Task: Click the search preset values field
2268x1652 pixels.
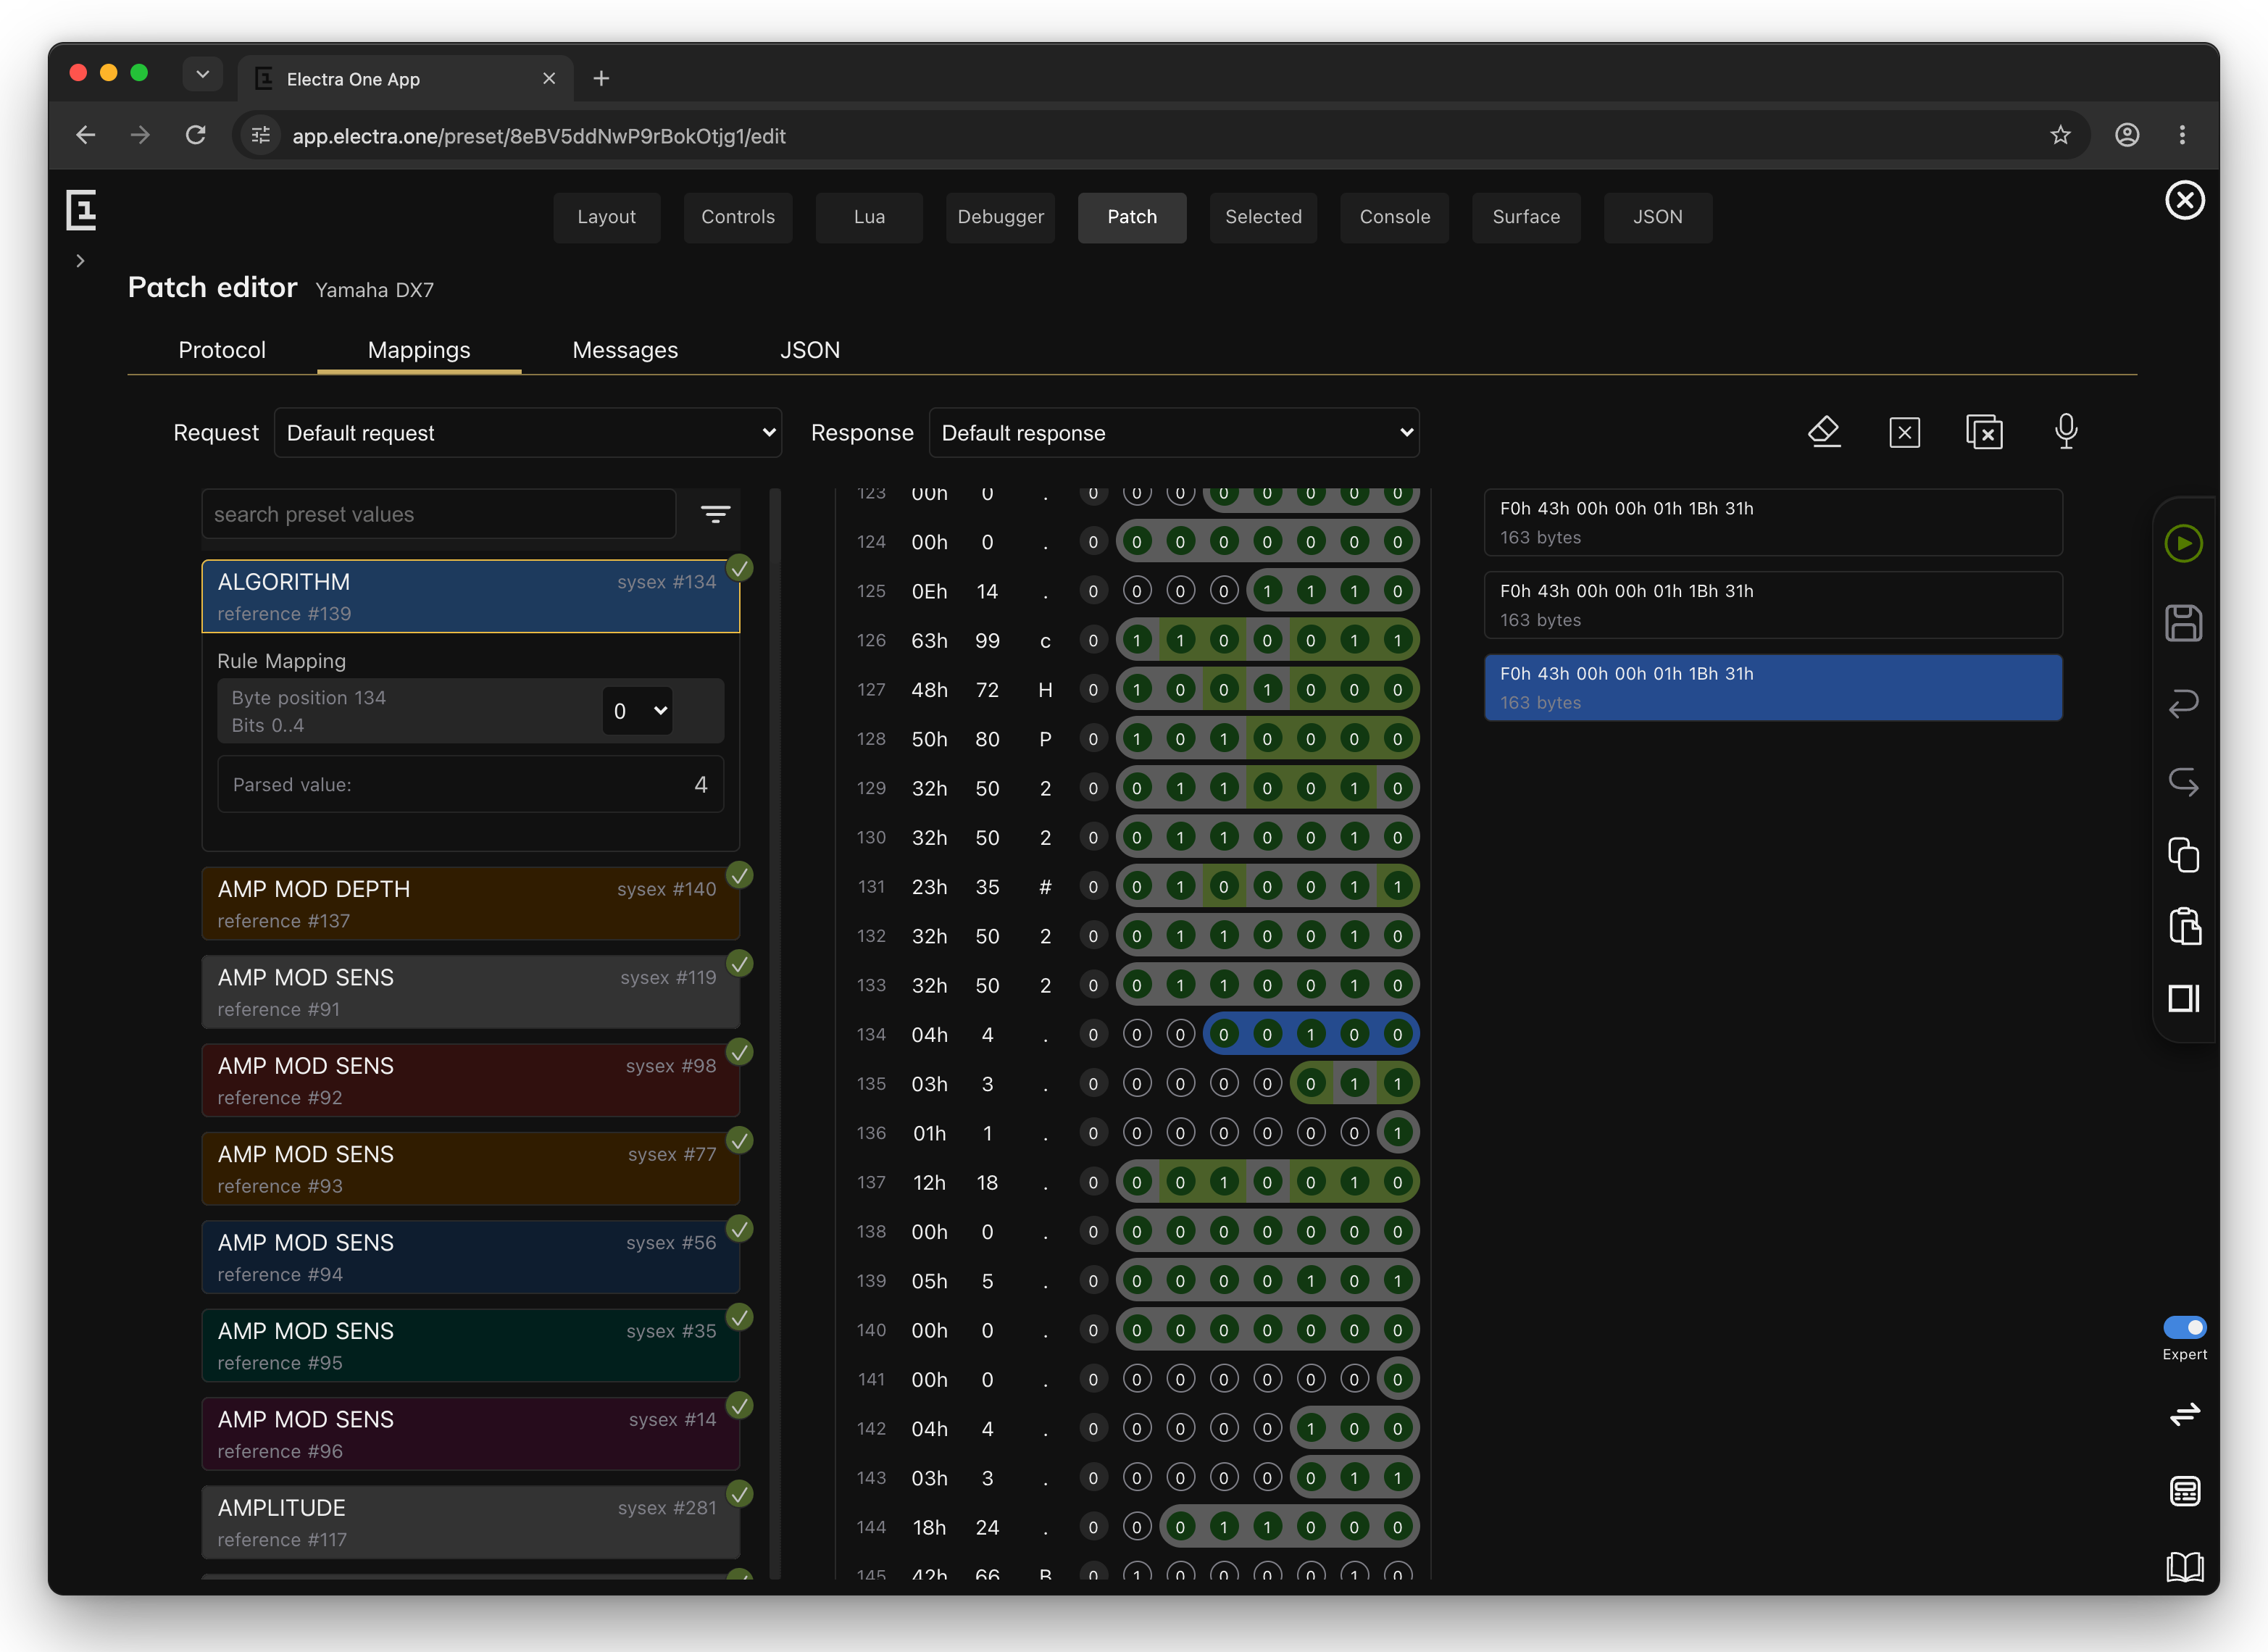Action: pos(438,514)
